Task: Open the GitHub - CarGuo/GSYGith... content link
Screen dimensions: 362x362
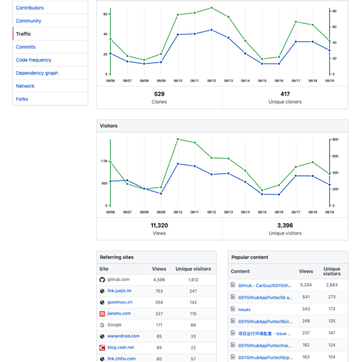Action: [265, 285]
